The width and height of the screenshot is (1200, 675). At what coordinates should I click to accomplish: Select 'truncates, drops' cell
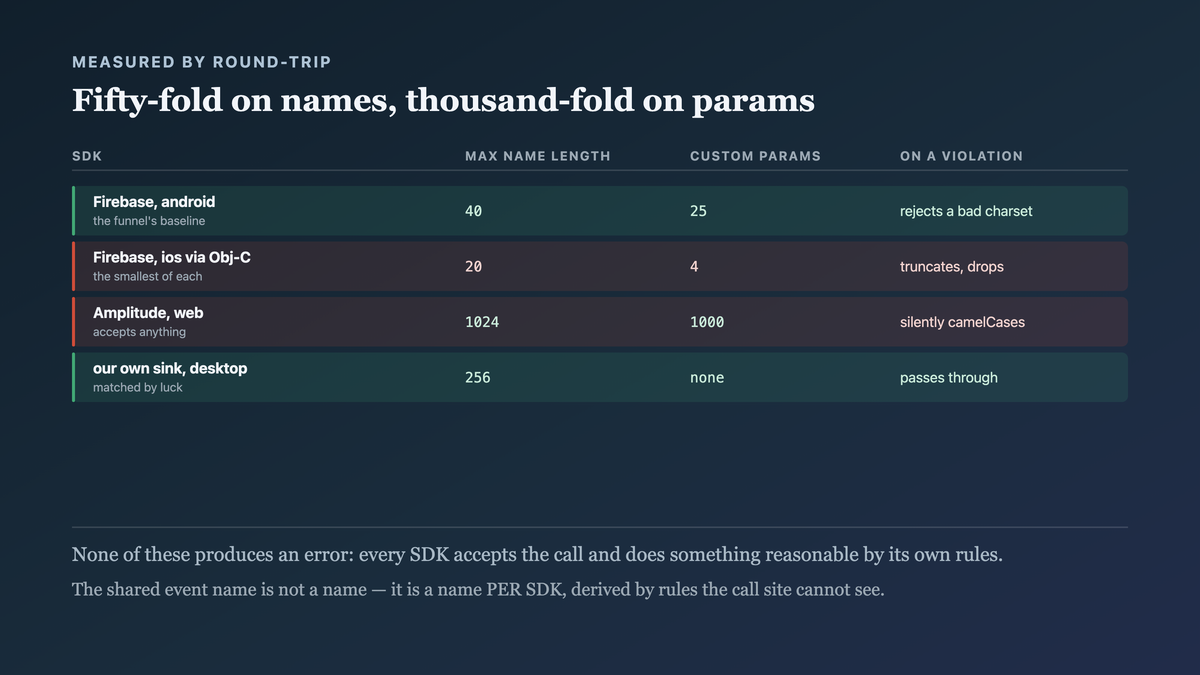coord(952,267)
